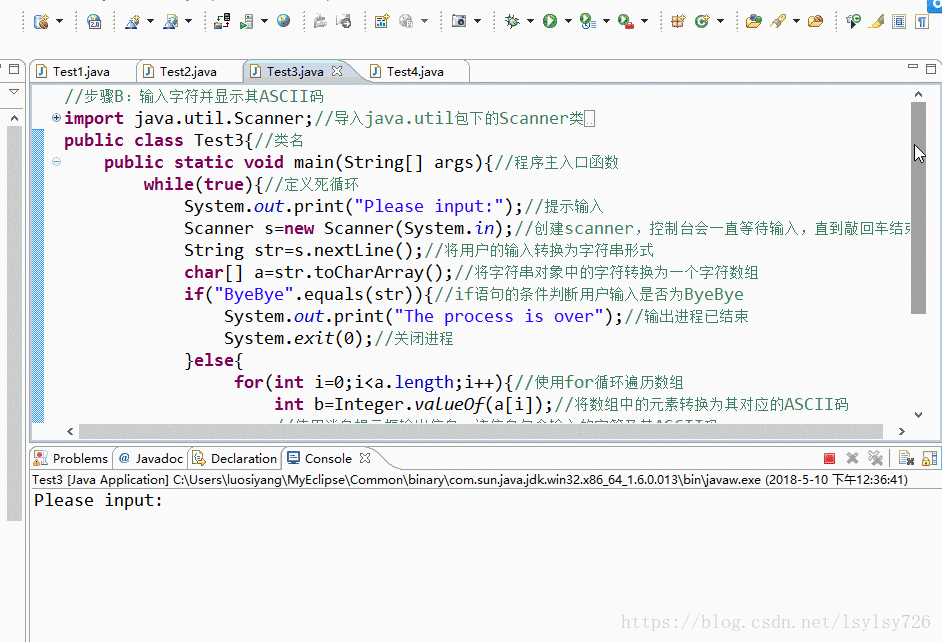Click the open folder icon after Search

coord(815,22)
